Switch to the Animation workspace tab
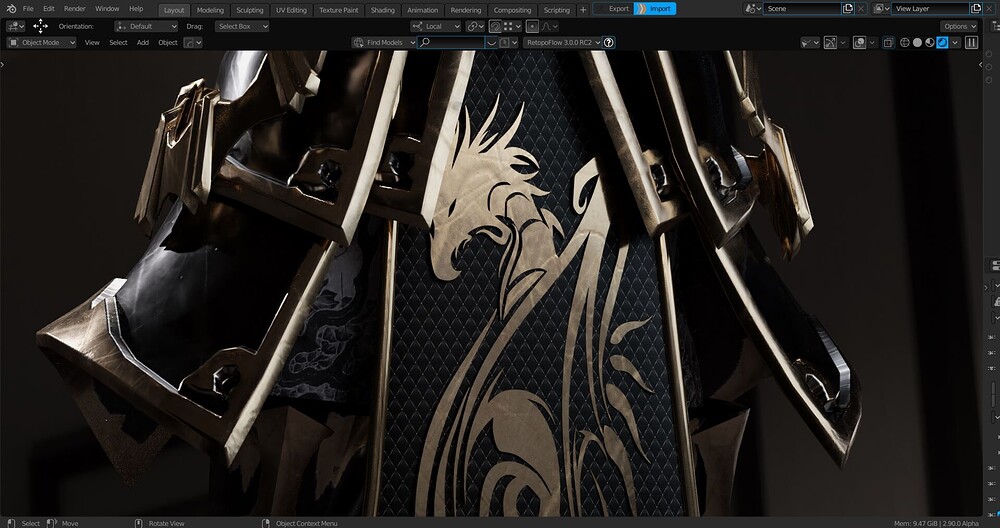This screenshot has width=1000, height=528. click(x=422, y=10)
